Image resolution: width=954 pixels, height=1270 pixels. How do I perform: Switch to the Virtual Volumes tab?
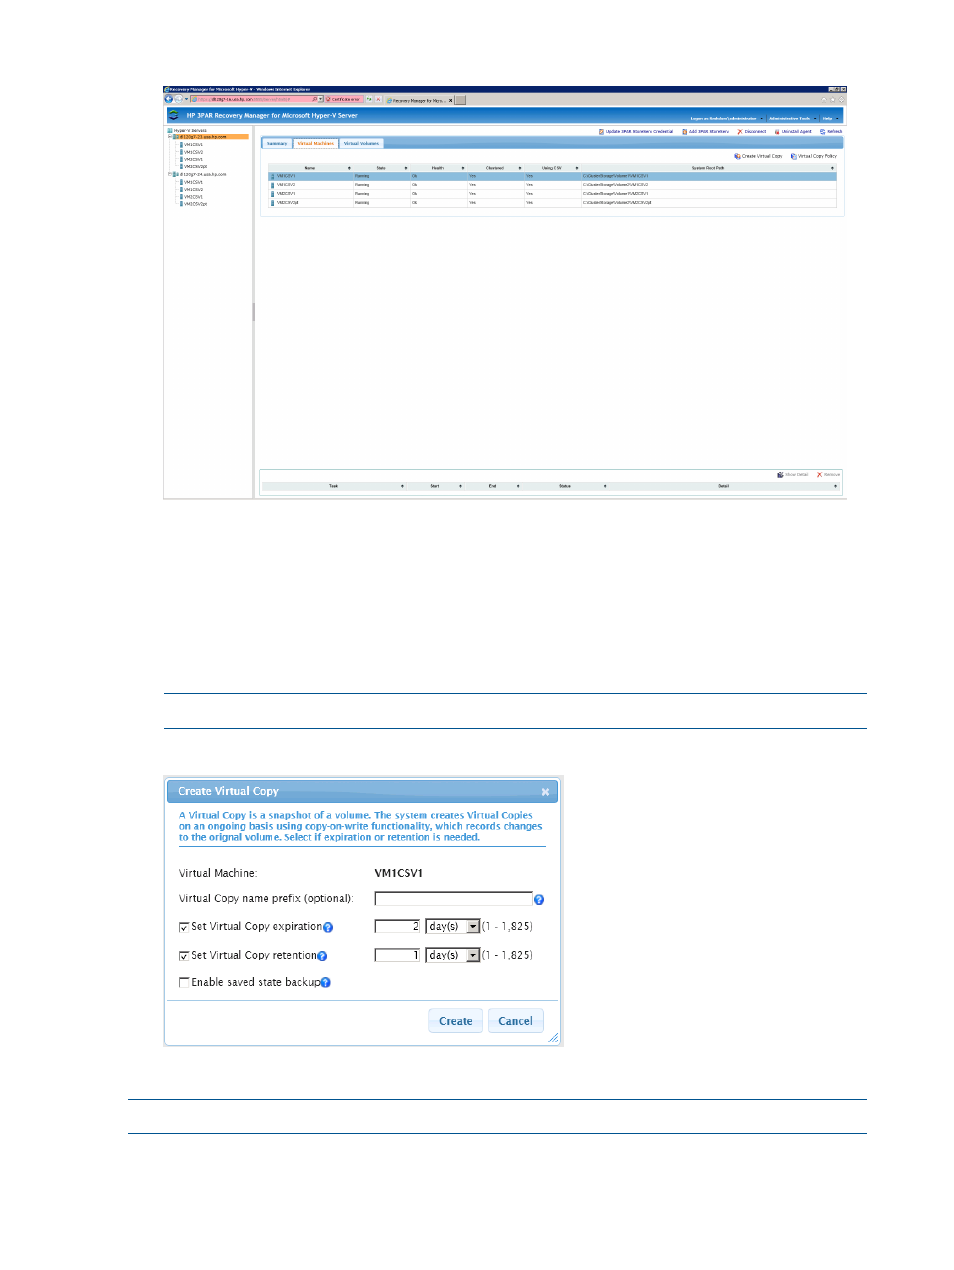point(361,144)
